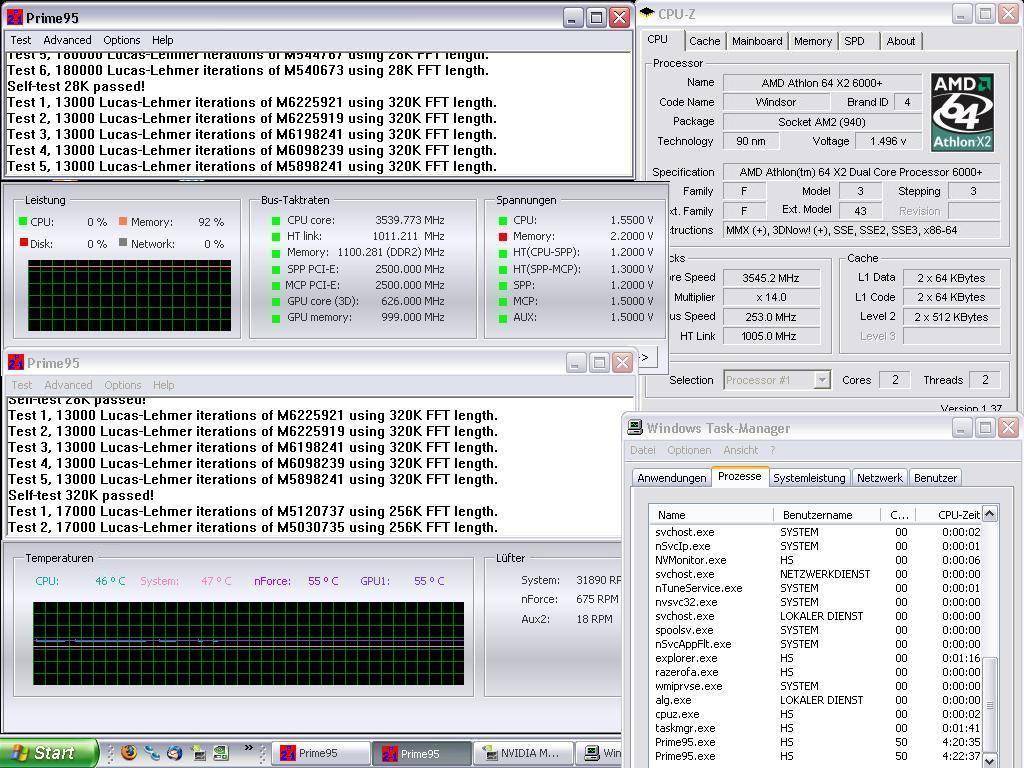This screenshot has height=768, width=1024.
Task: Sort processes by the Benutzername column header
Action: pos(827,515)
